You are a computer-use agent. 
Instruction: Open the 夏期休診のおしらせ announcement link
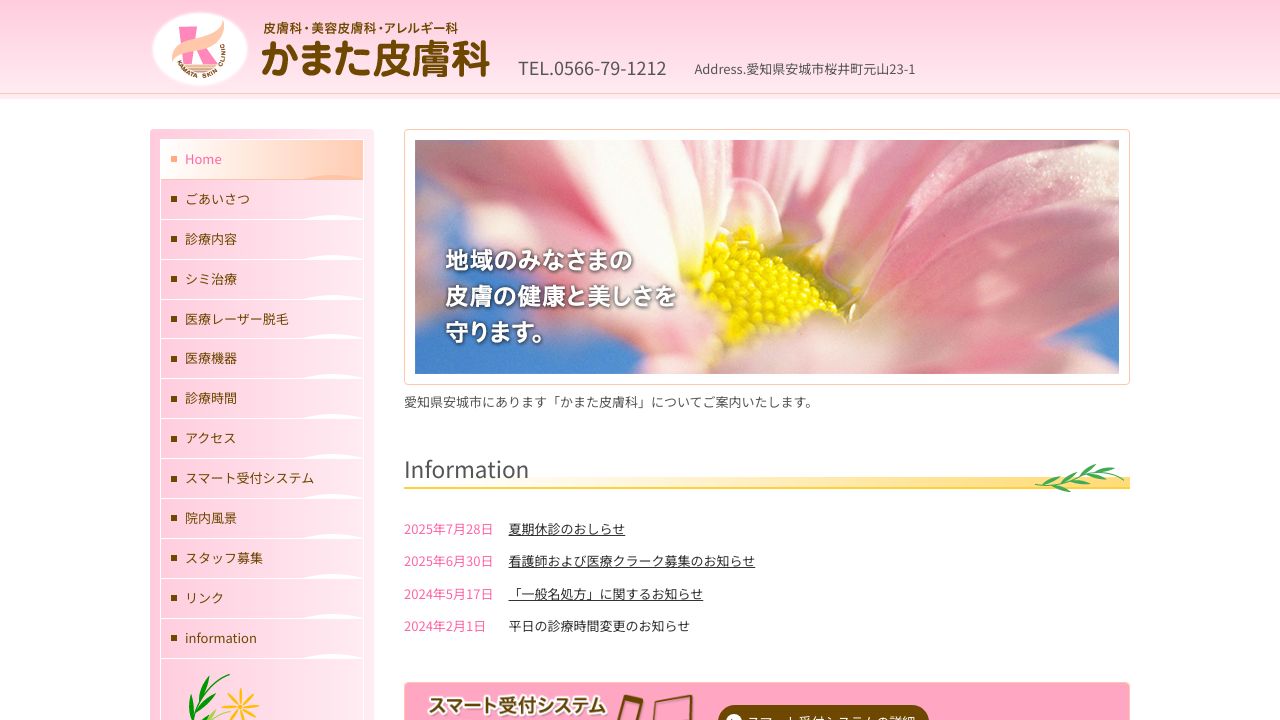[x=566, y=529]
